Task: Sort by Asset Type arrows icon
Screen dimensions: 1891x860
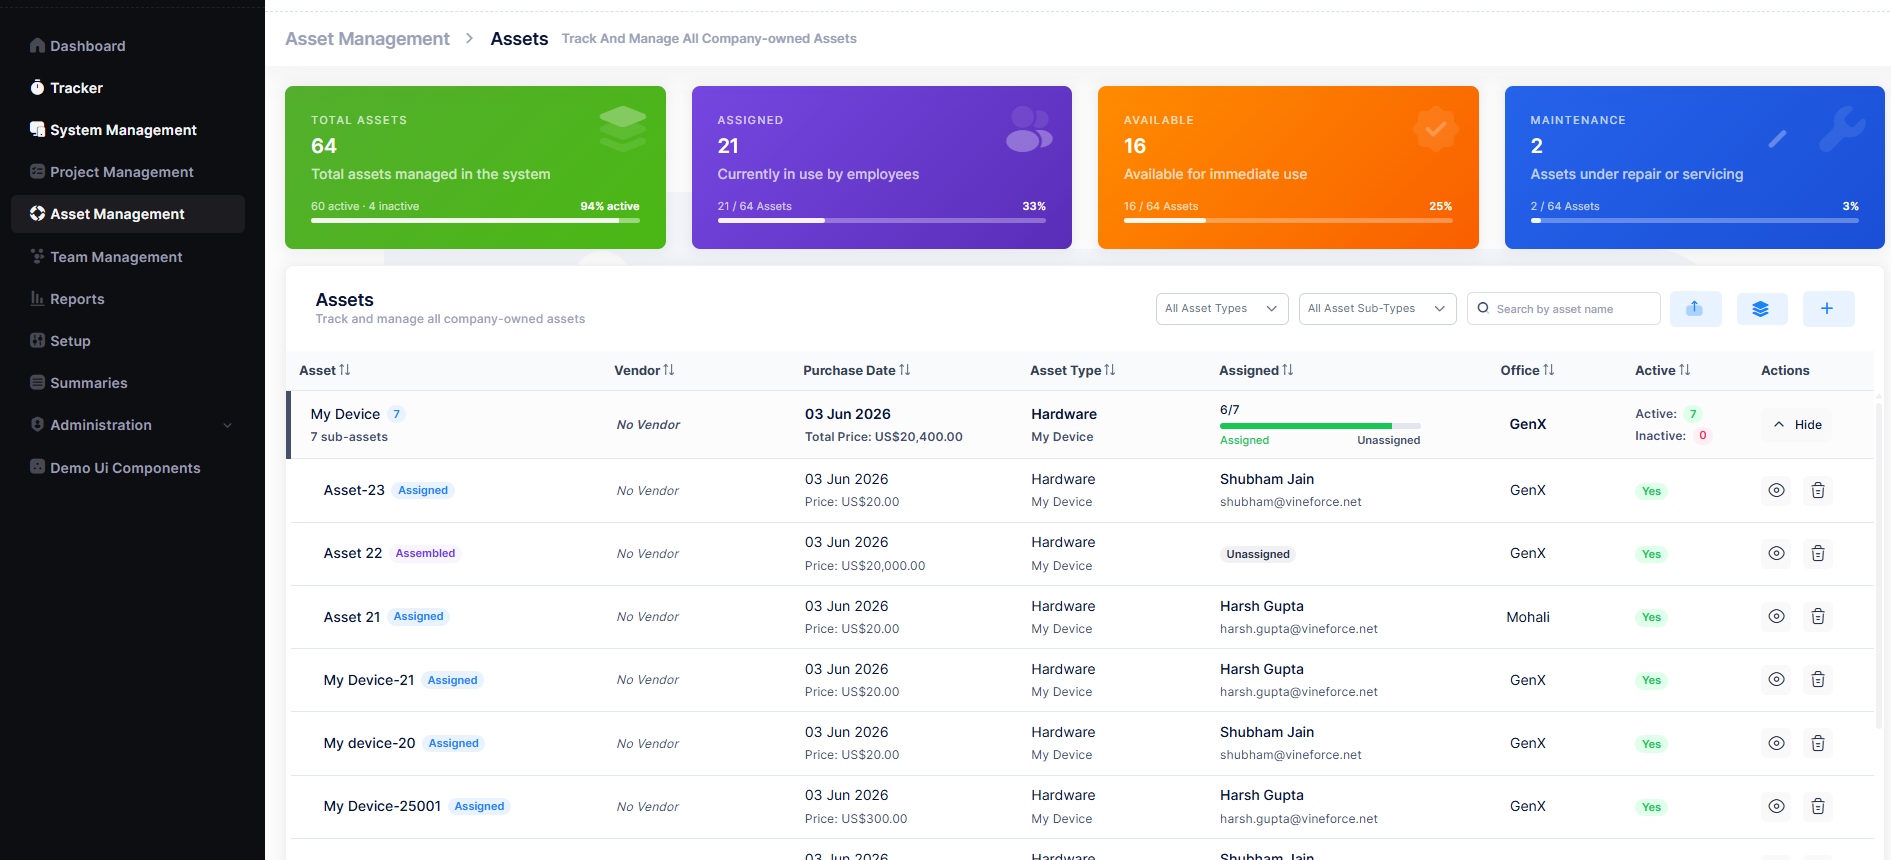Action: [1110, 370]
